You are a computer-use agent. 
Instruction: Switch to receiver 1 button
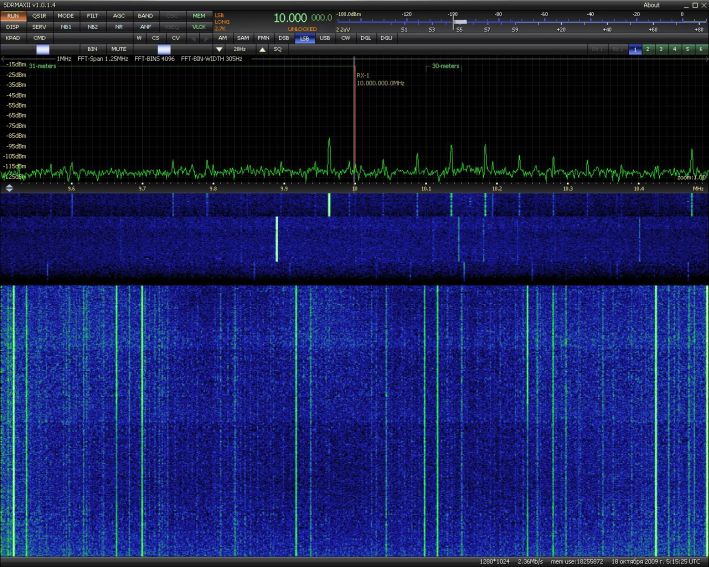pos(635,49)
